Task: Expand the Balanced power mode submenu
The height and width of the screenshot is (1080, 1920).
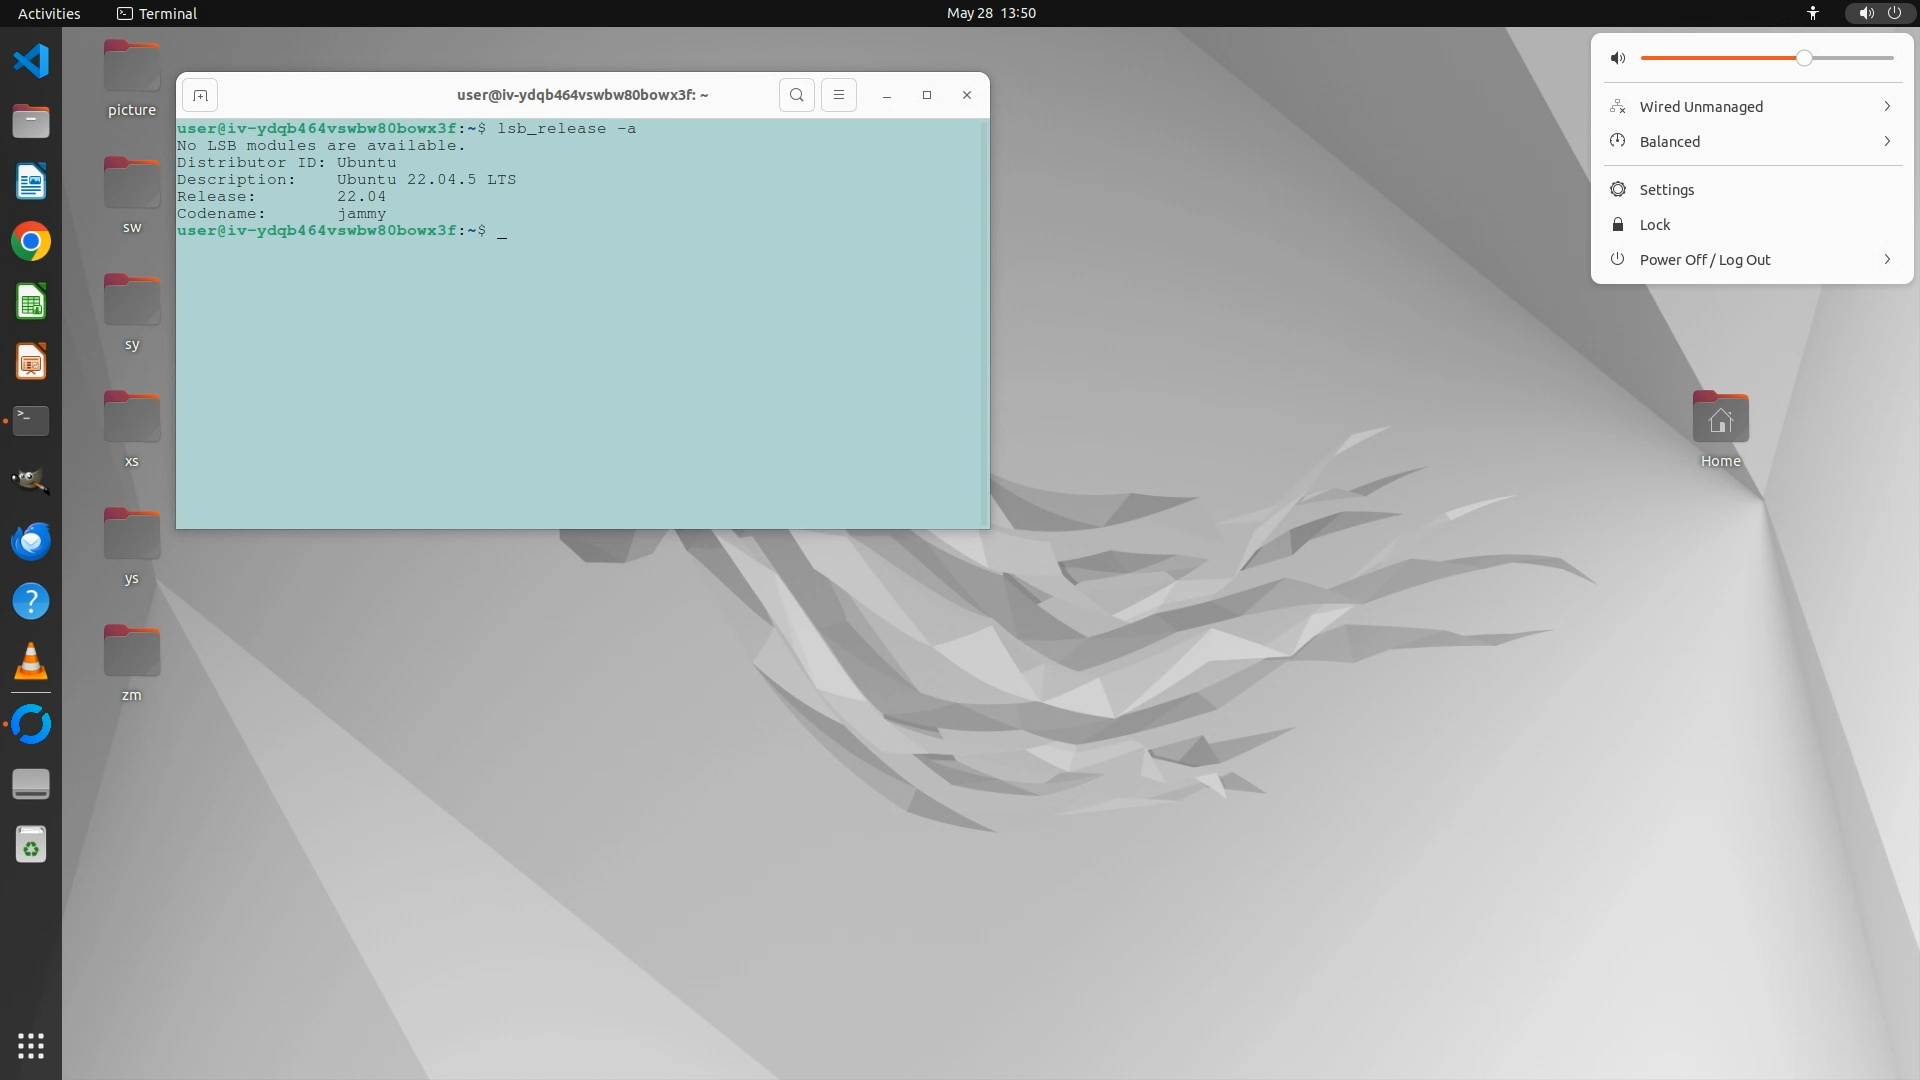Action: 1752,142
